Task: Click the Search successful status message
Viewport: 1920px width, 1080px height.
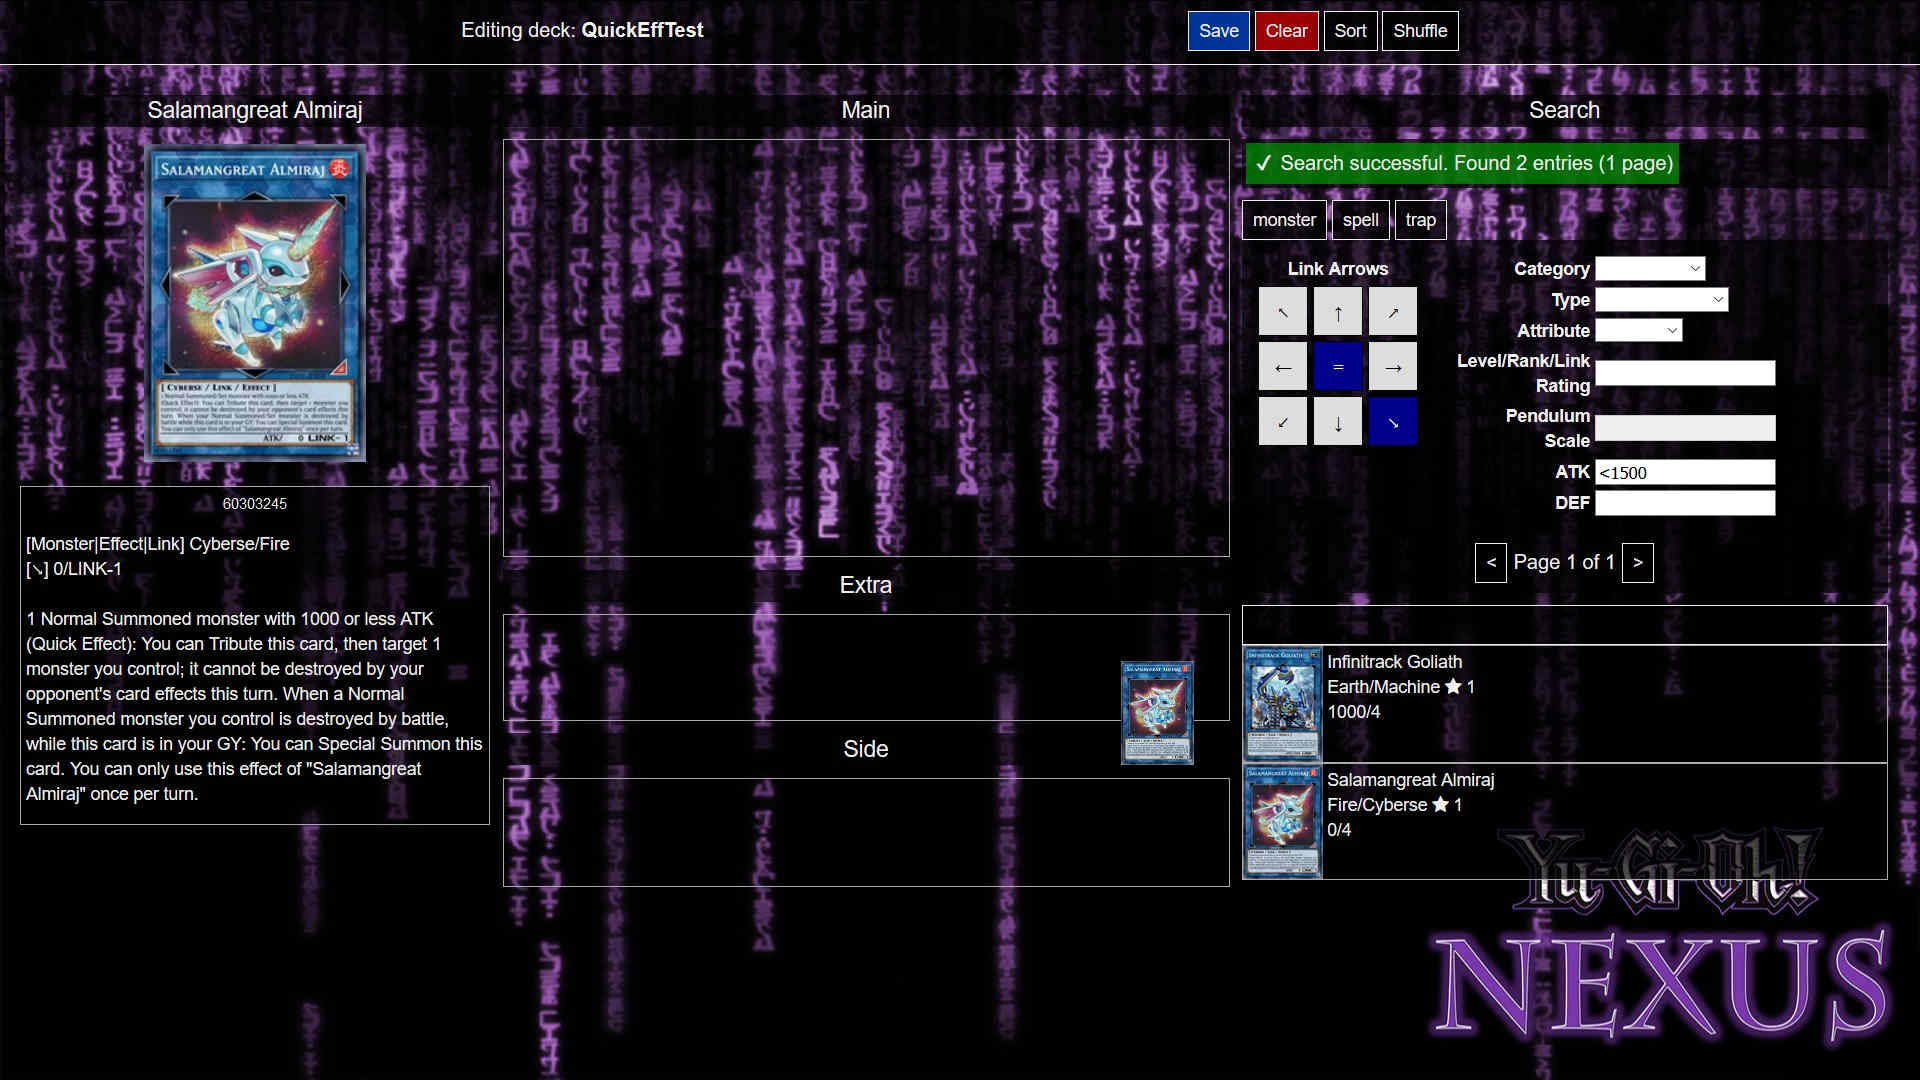Action: (1462, 163)
